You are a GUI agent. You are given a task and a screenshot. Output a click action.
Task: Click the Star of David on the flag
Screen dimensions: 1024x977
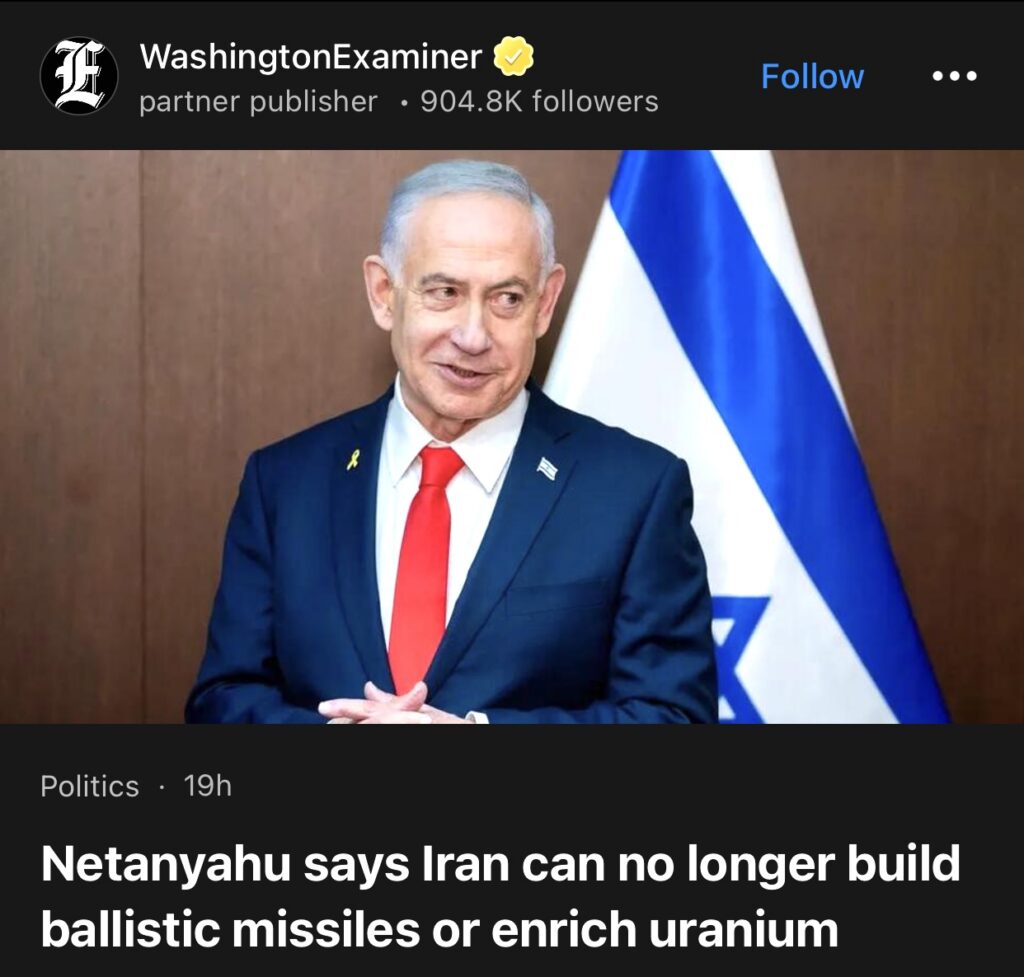pos(738,660)
